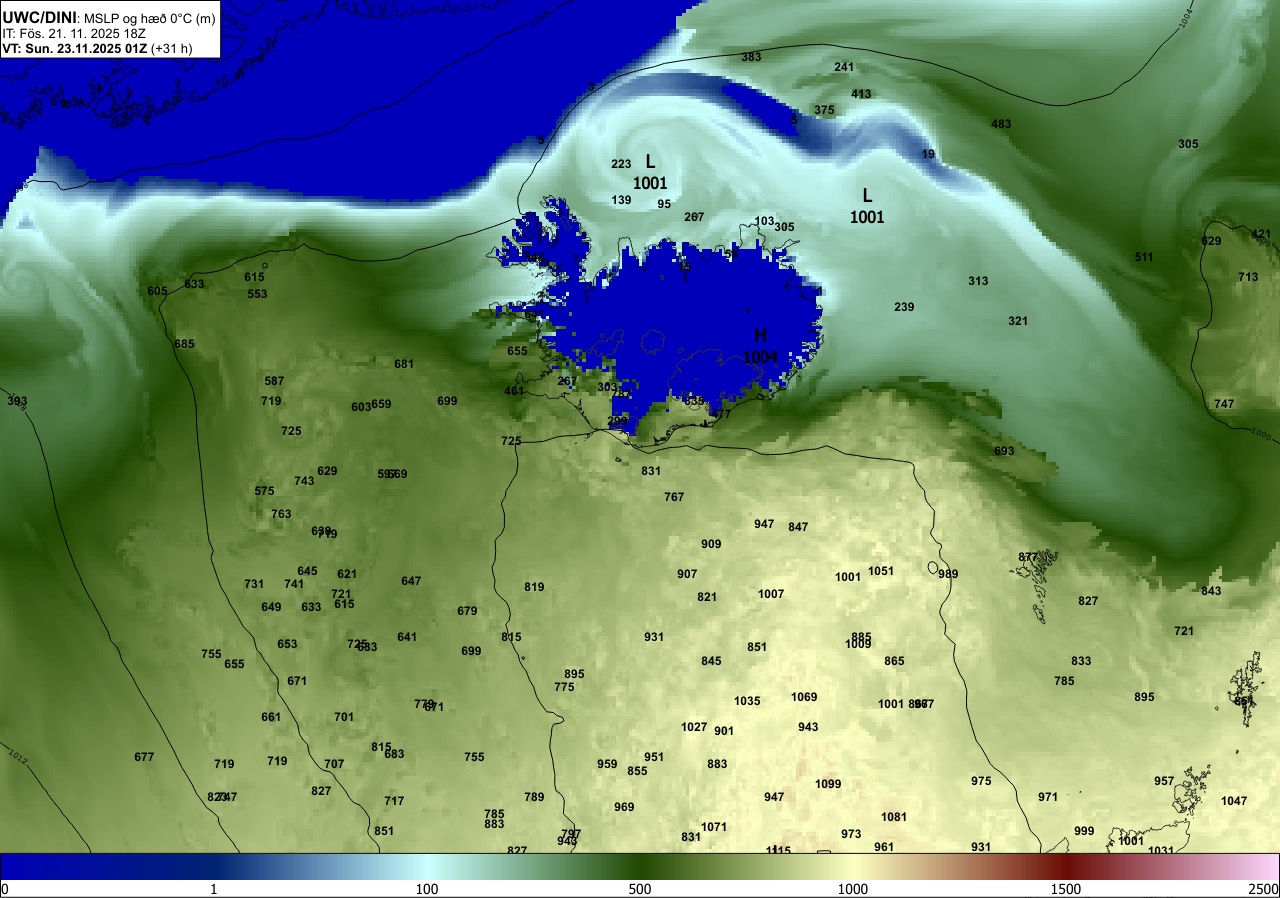Click the map value '1027'
Image resolution: width=1280 pixels, height=898 pixels.
tap(694, 727)
